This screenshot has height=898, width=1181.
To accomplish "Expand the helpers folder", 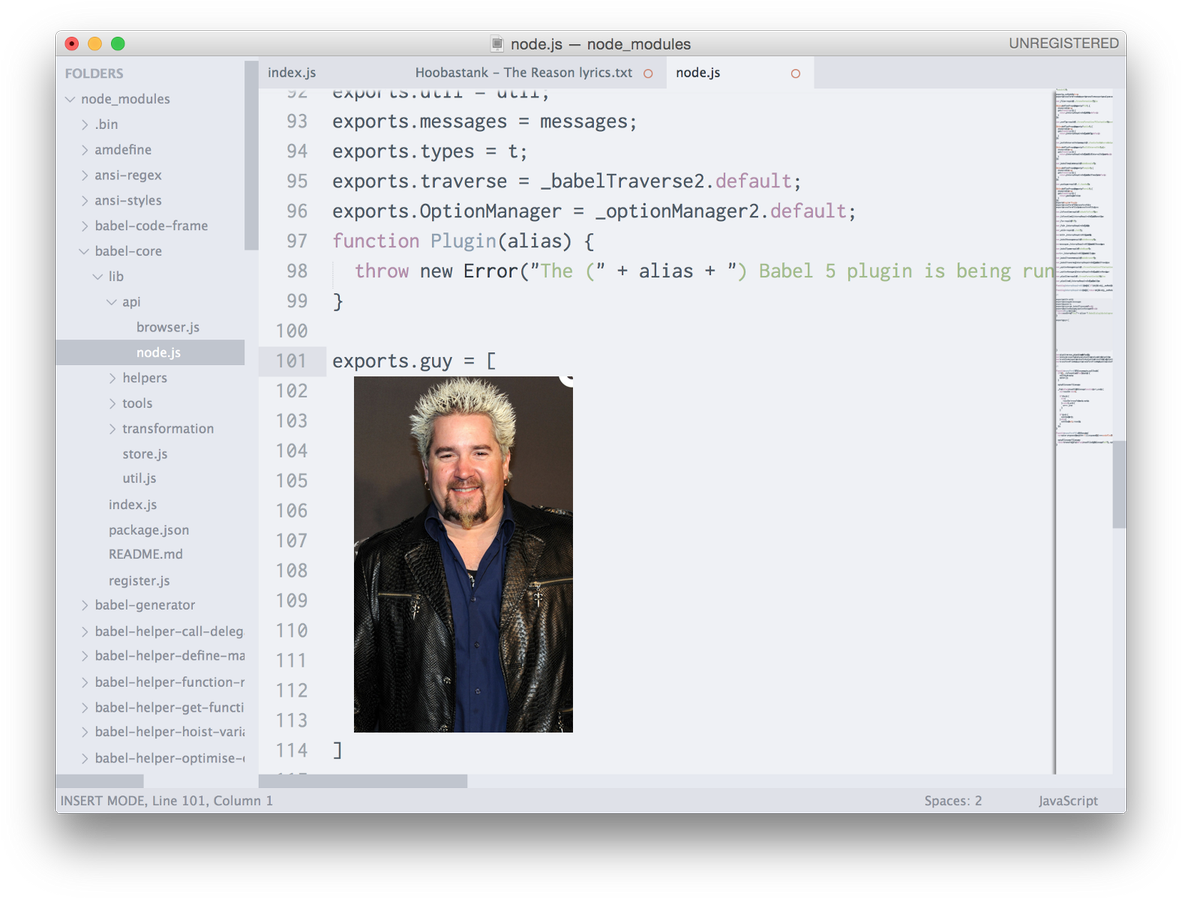I will [x=112, y=378].
